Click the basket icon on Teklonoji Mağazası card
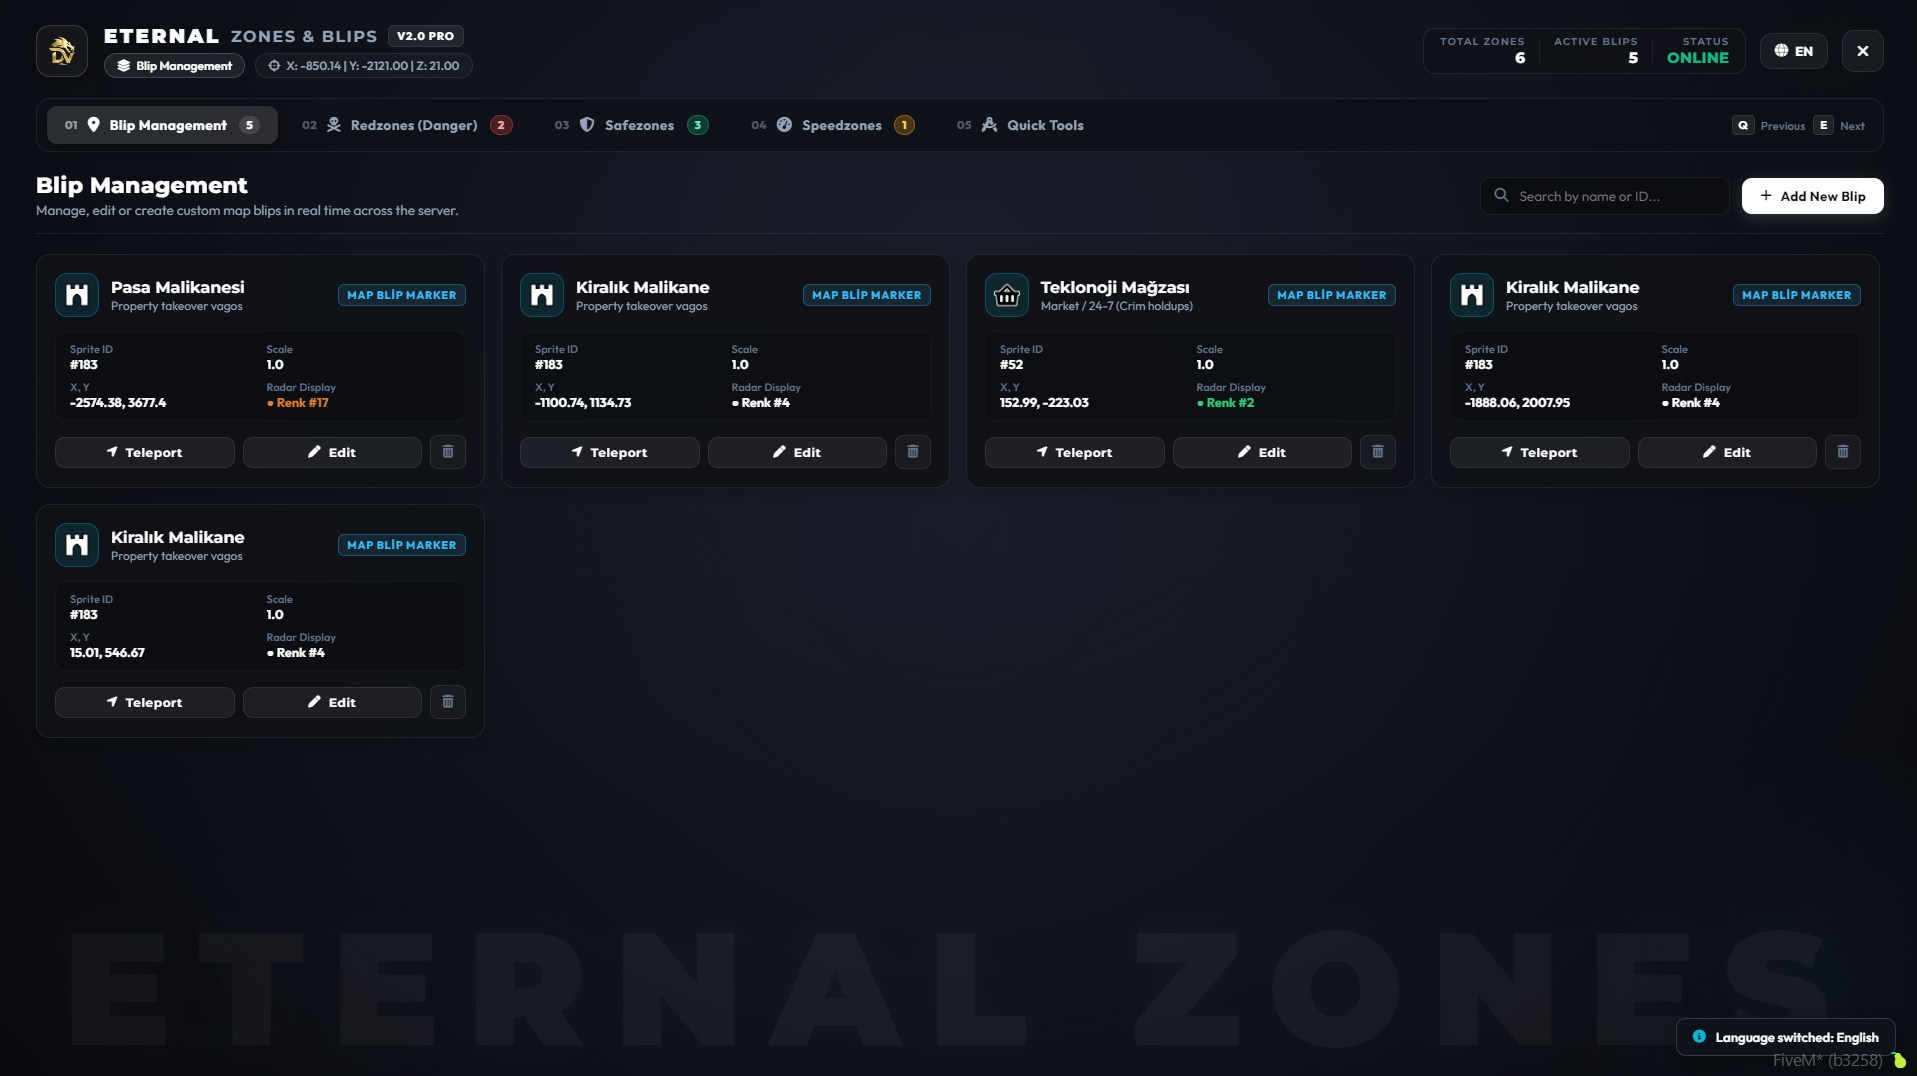This screenshot has width=1917, height=1076. click(1007, 295)
